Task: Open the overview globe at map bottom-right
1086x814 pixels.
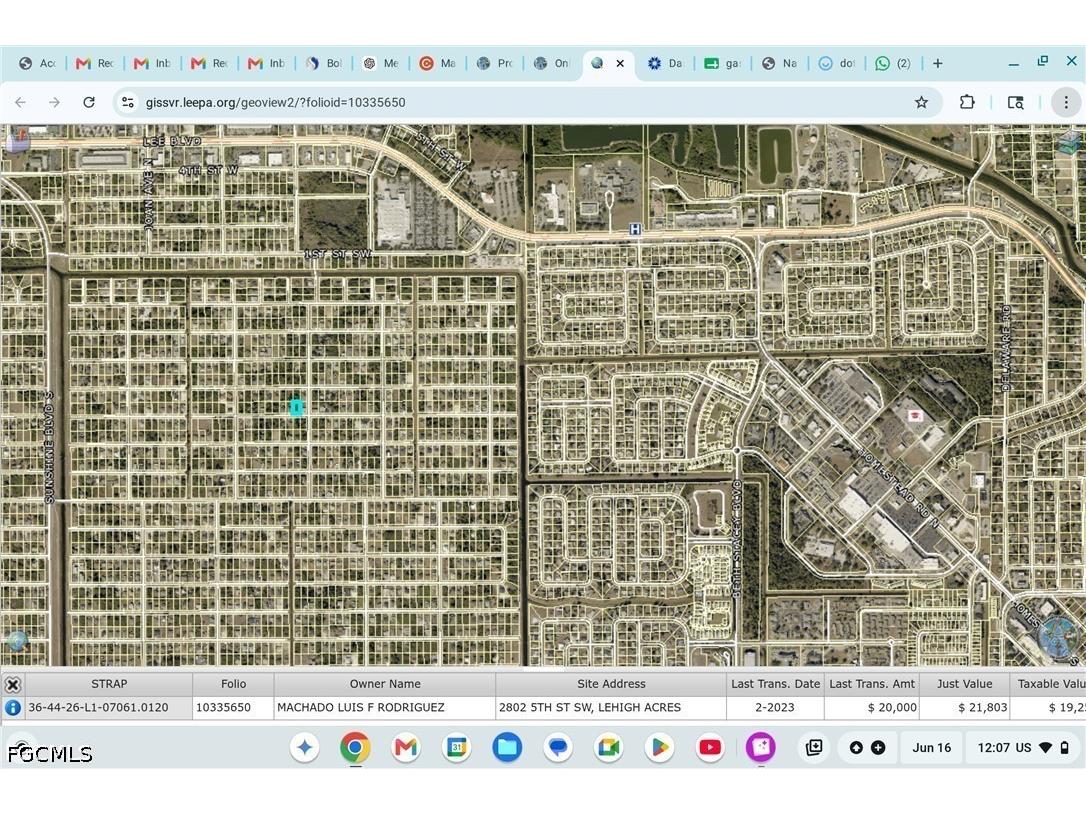Action: click(1059, 635)
